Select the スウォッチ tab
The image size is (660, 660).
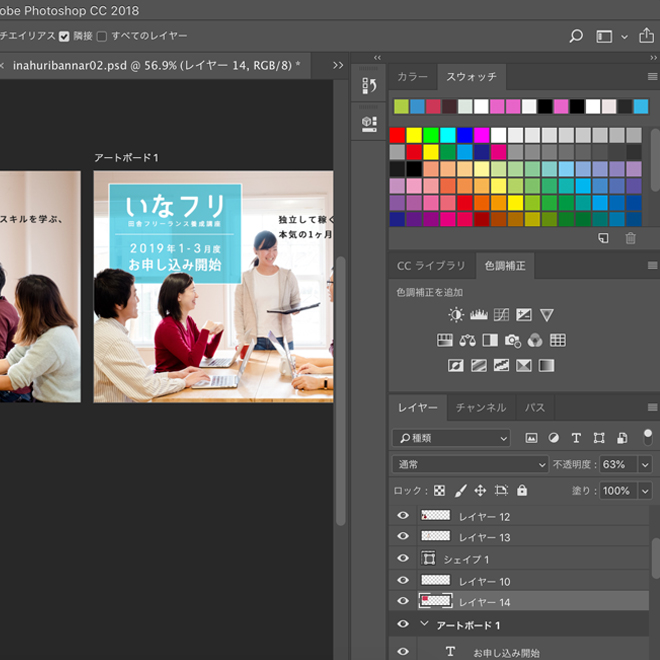[471, 77]
